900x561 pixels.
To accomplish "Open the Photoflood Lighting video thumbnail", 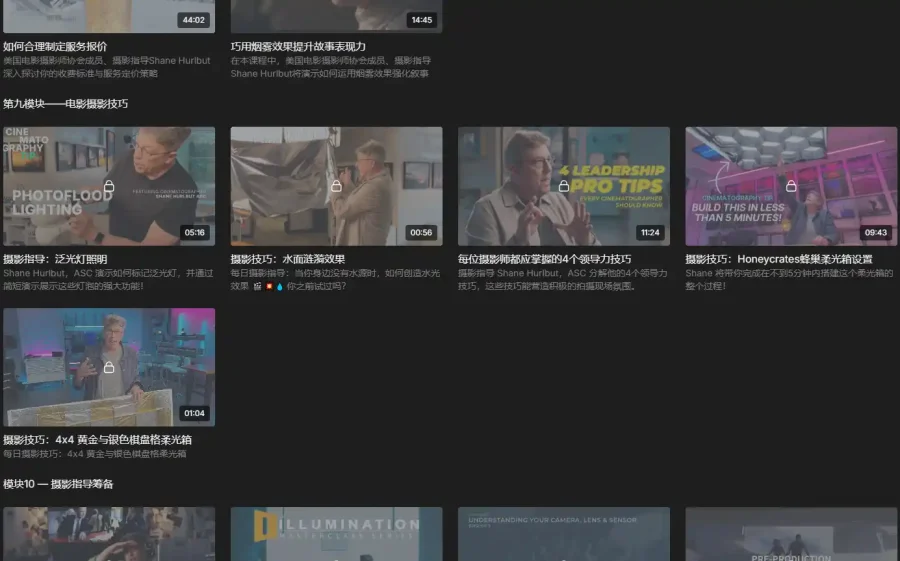I will (x=109, y=186).
